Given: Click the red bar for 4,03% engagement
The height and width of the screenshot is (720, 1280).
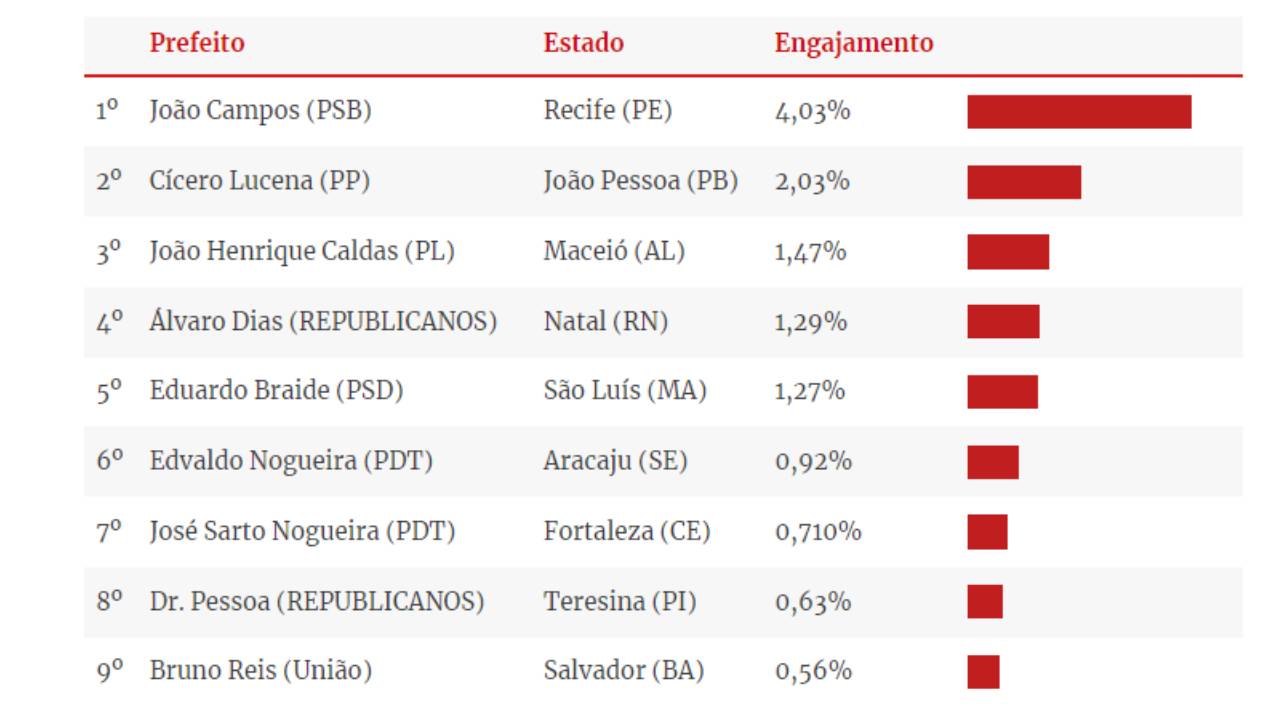Looking at the screenshot, I should pyautogui.click(x=1079, y=112).
